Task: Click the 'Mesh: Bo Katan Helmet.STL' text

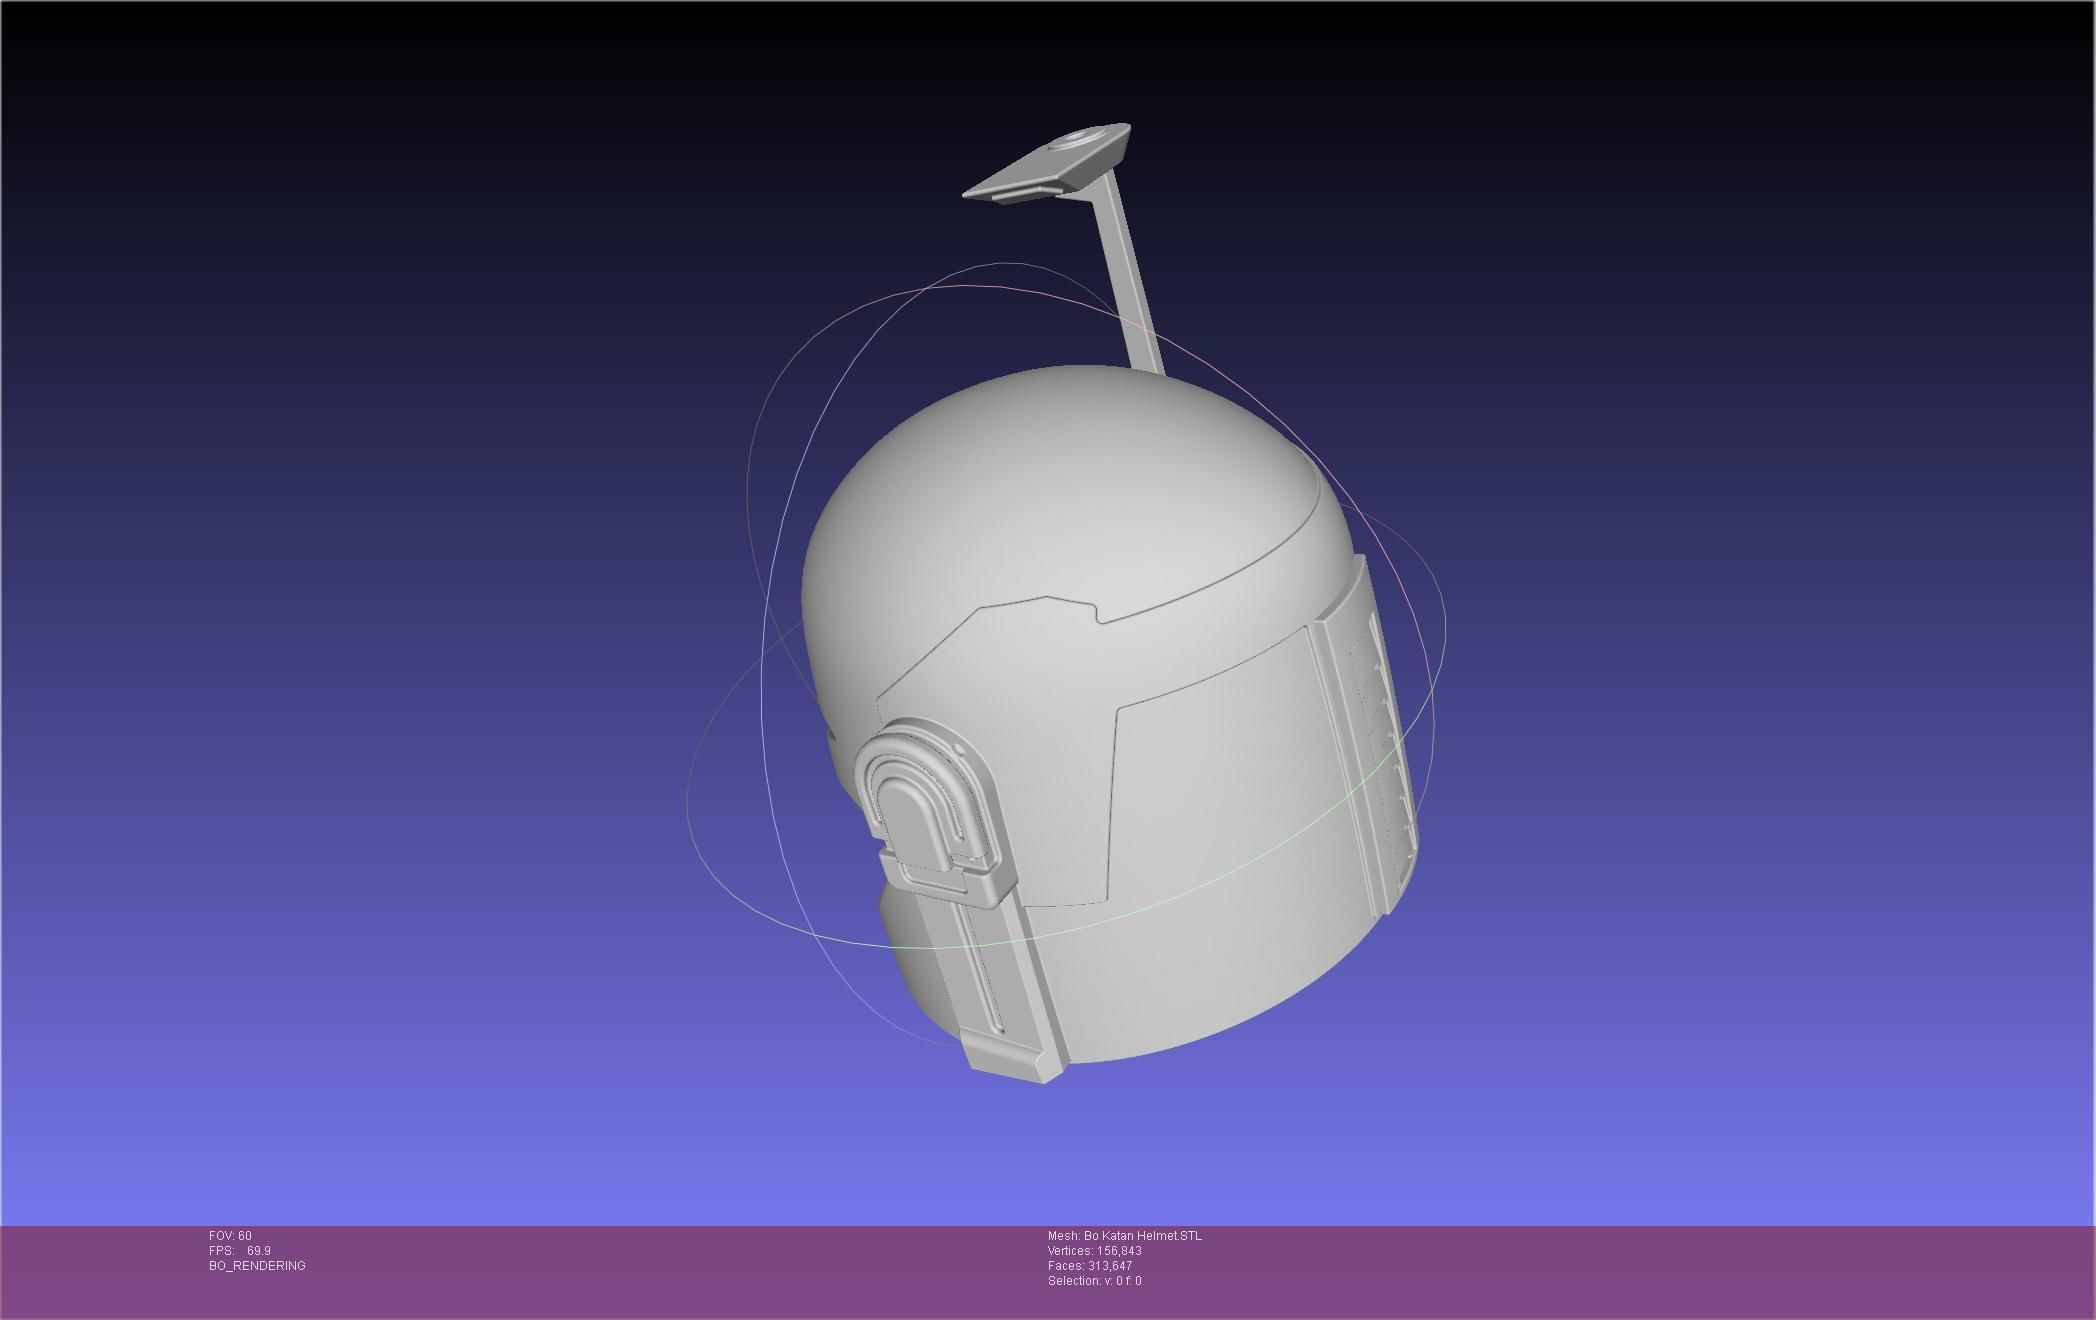Action: (x=1125, y=1236)
